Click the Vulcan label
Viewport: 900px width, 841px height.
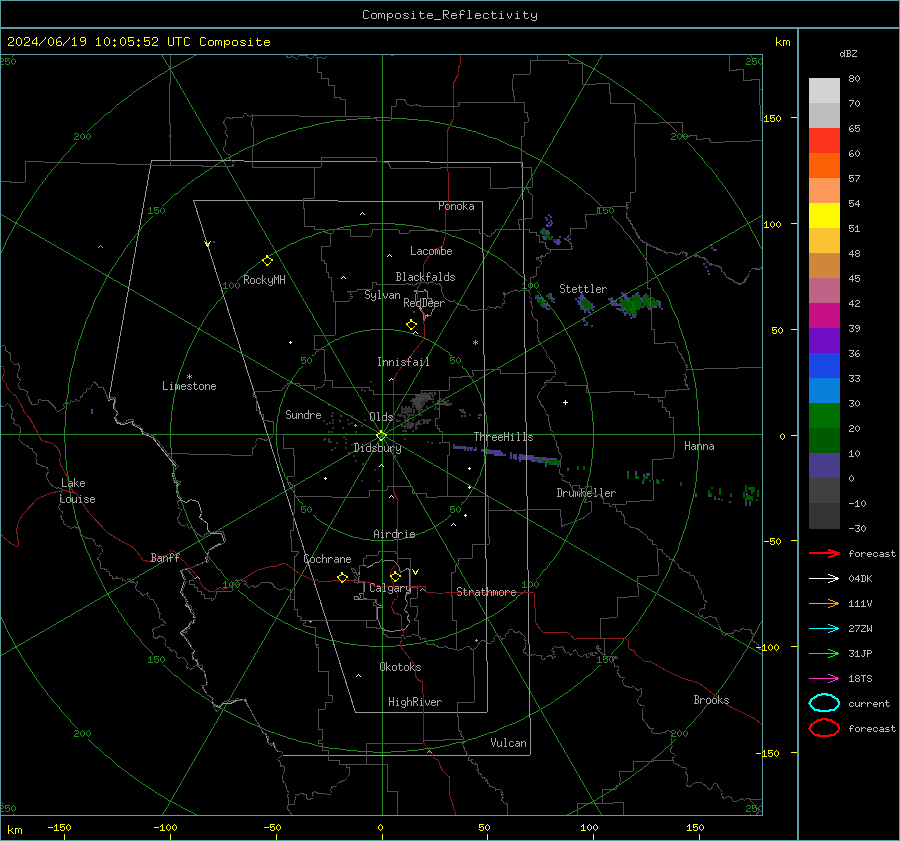[x=509, y=743]
